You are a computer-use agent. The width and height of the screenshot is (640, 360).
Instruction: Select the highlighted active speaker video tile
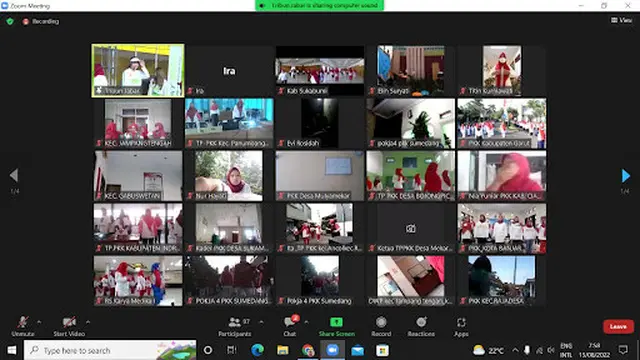click(x=138, y=71)
